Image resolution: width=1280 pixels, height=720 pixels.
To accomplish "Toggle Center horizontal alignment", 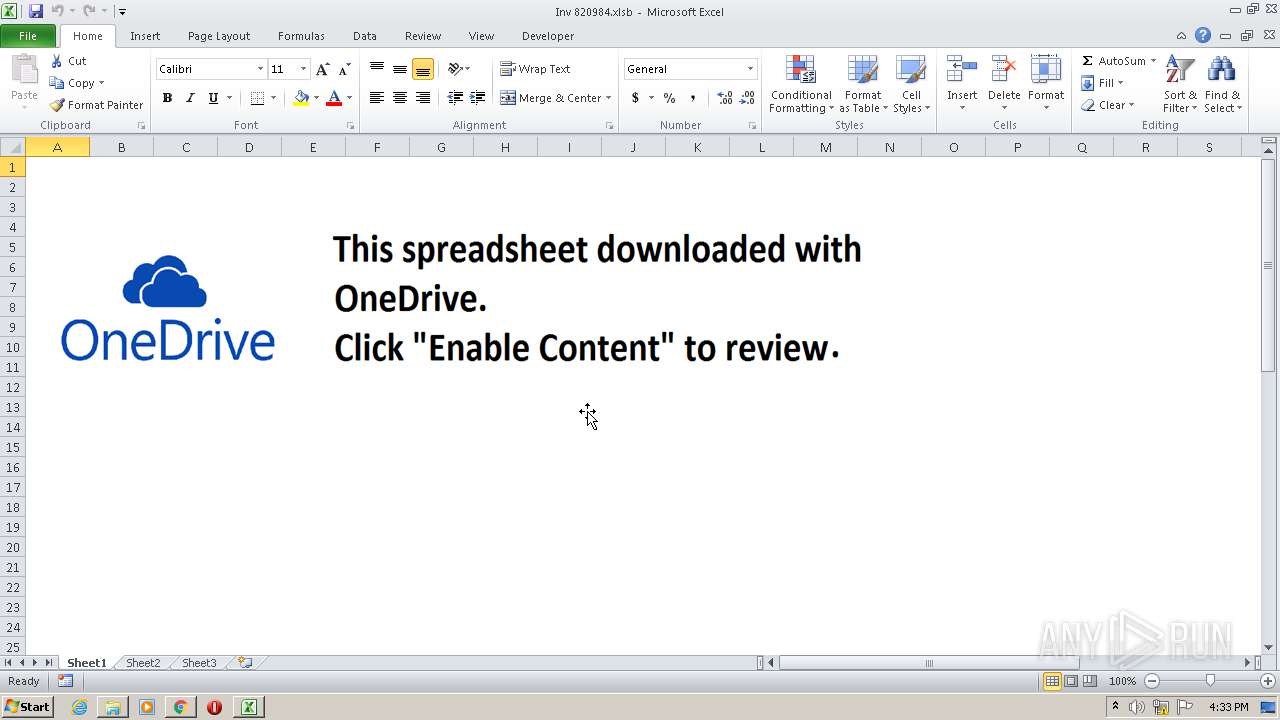I will pyautogui.click(x=400, y=98).
